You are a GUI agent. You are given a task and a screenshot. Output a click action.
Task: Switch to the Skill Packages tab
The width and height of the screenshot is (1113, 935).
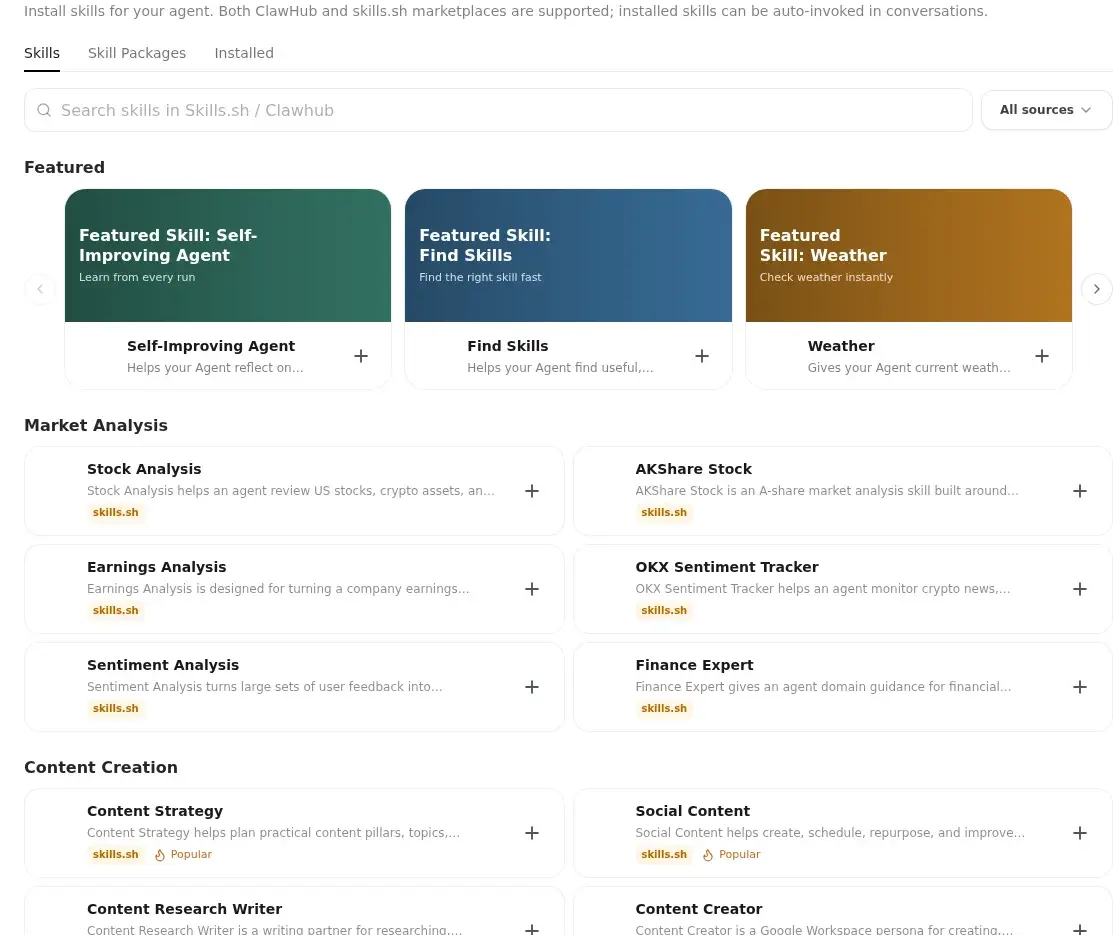[x=137, y=53]
